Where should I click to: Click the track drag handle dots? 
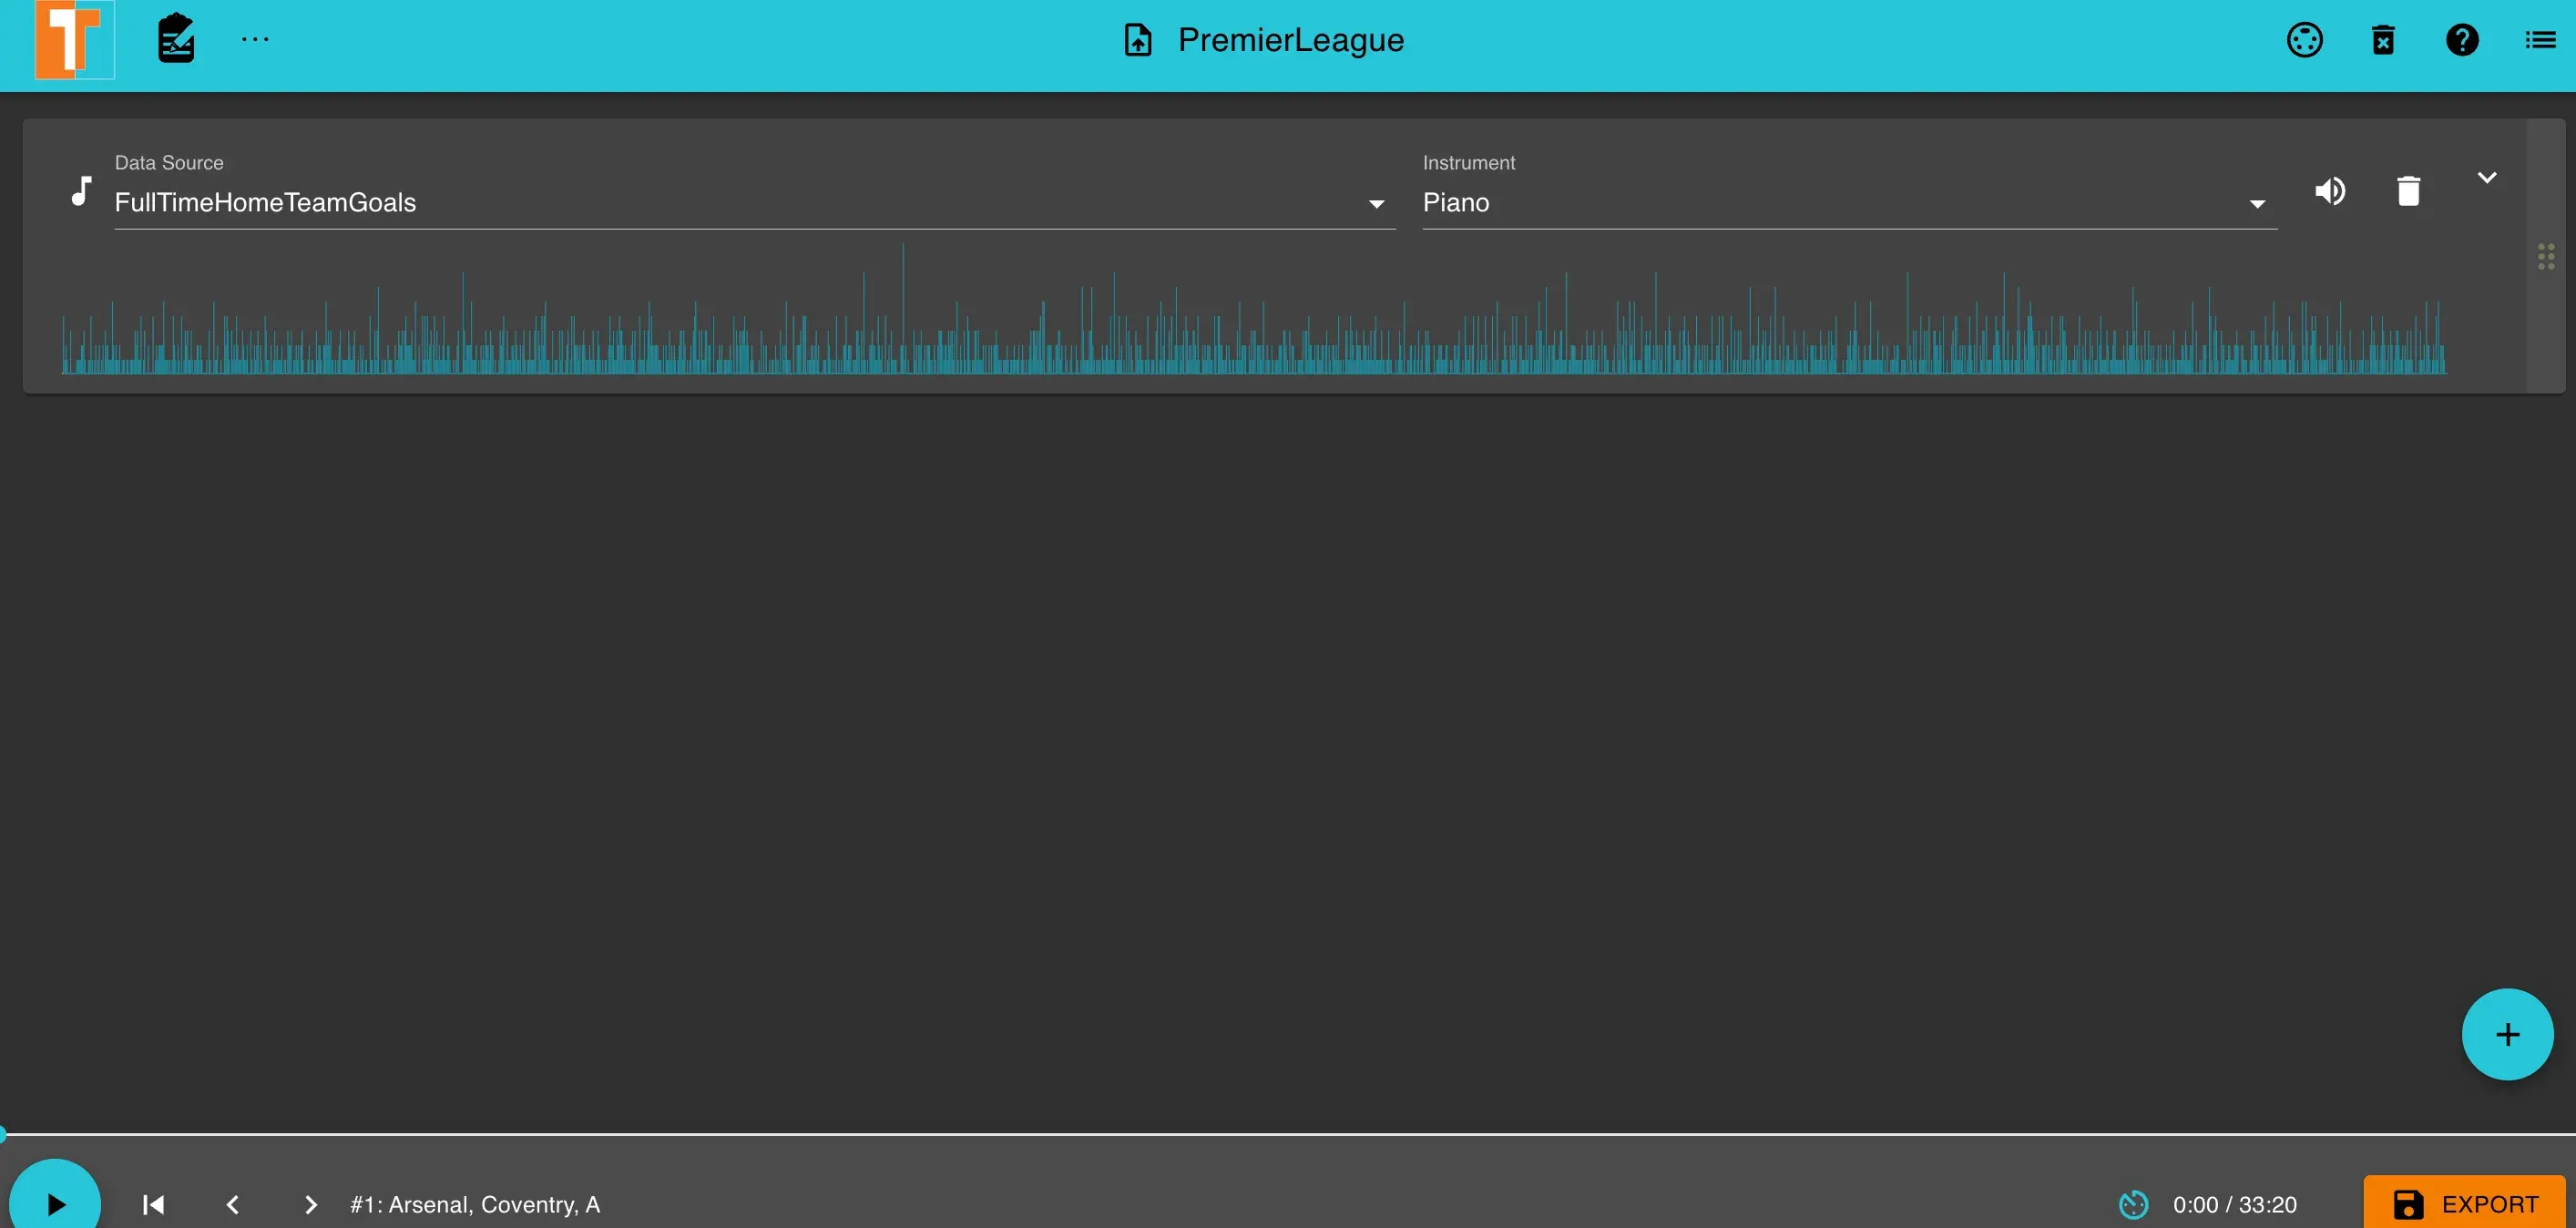[x=2546, y=256]
